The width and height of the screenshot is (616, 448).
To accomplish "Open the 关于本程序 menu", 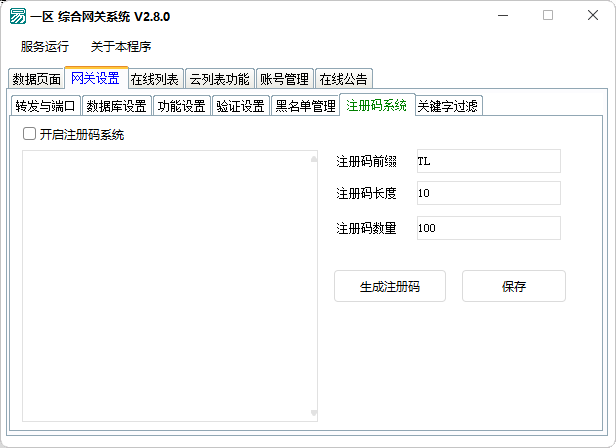I will click(121, 47).
